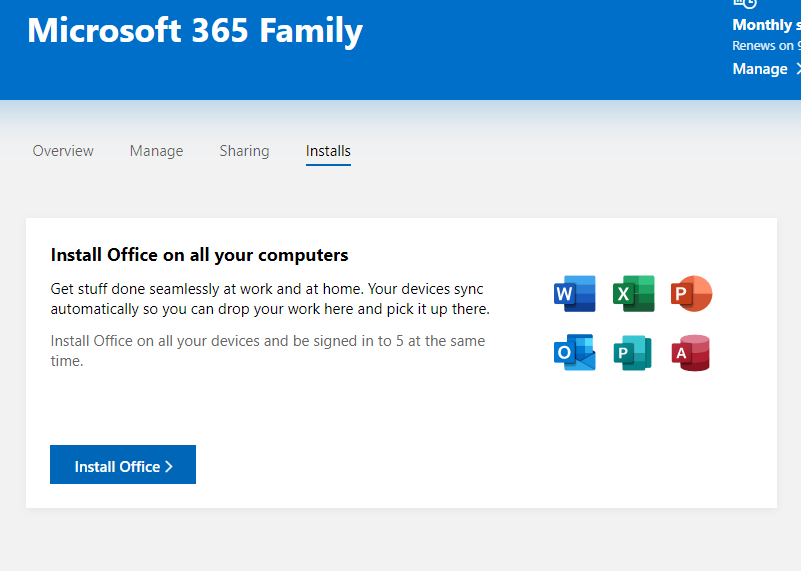Switch to the Manage tab
Viewport: 801px width, 571px height.
click(156, 151)
